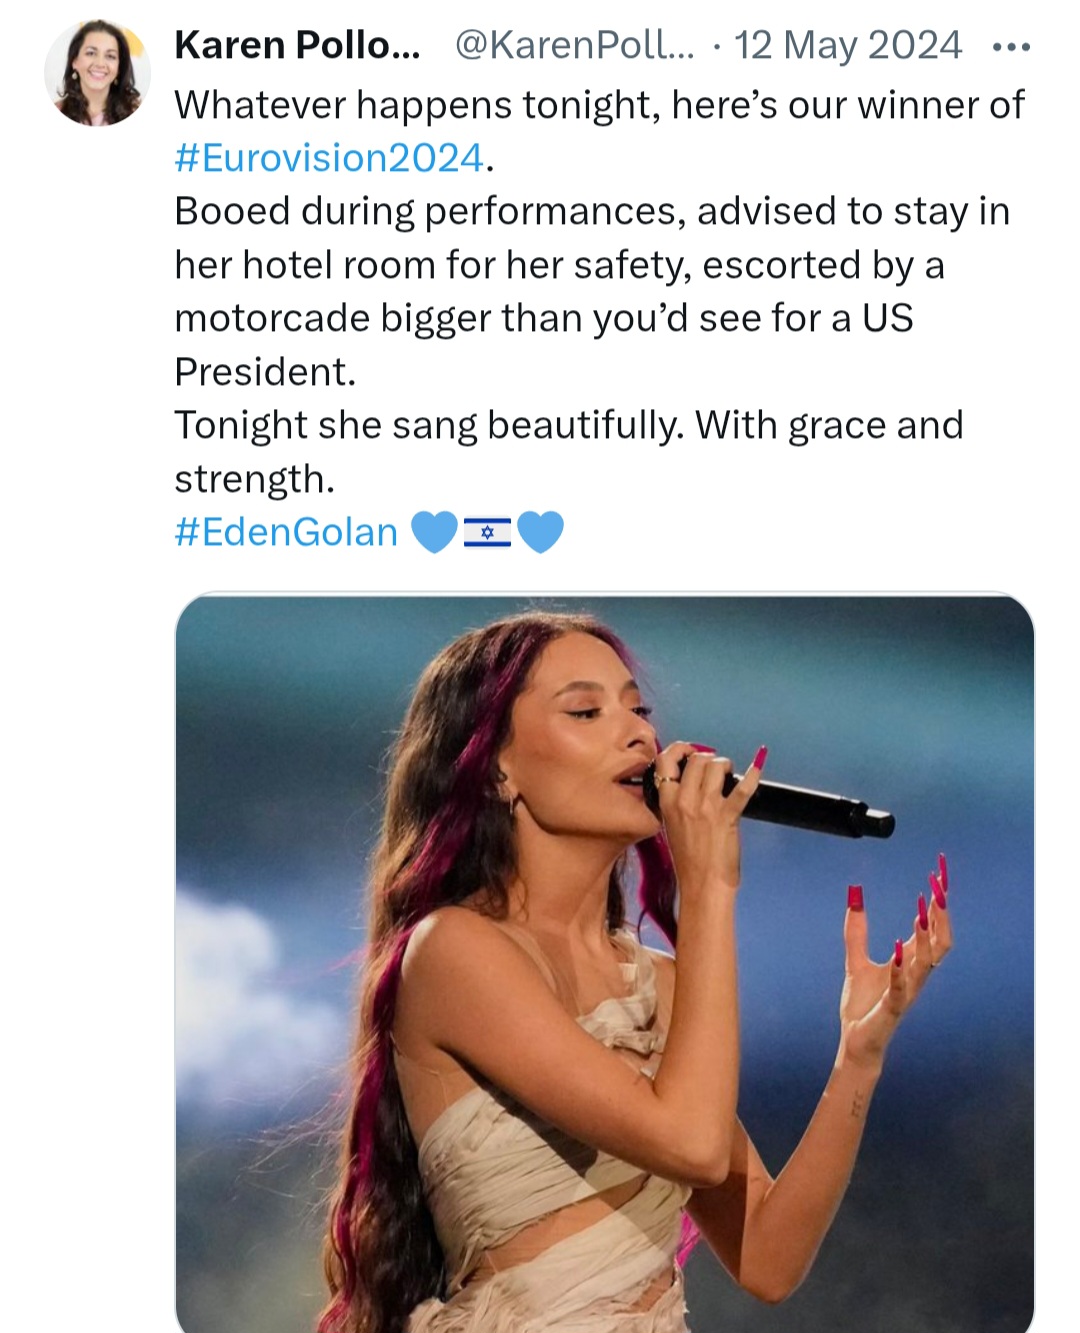The width and height of the screenshot is (1080, 1333).
Task: Open the attached singer photo
Action: point(605,963)
